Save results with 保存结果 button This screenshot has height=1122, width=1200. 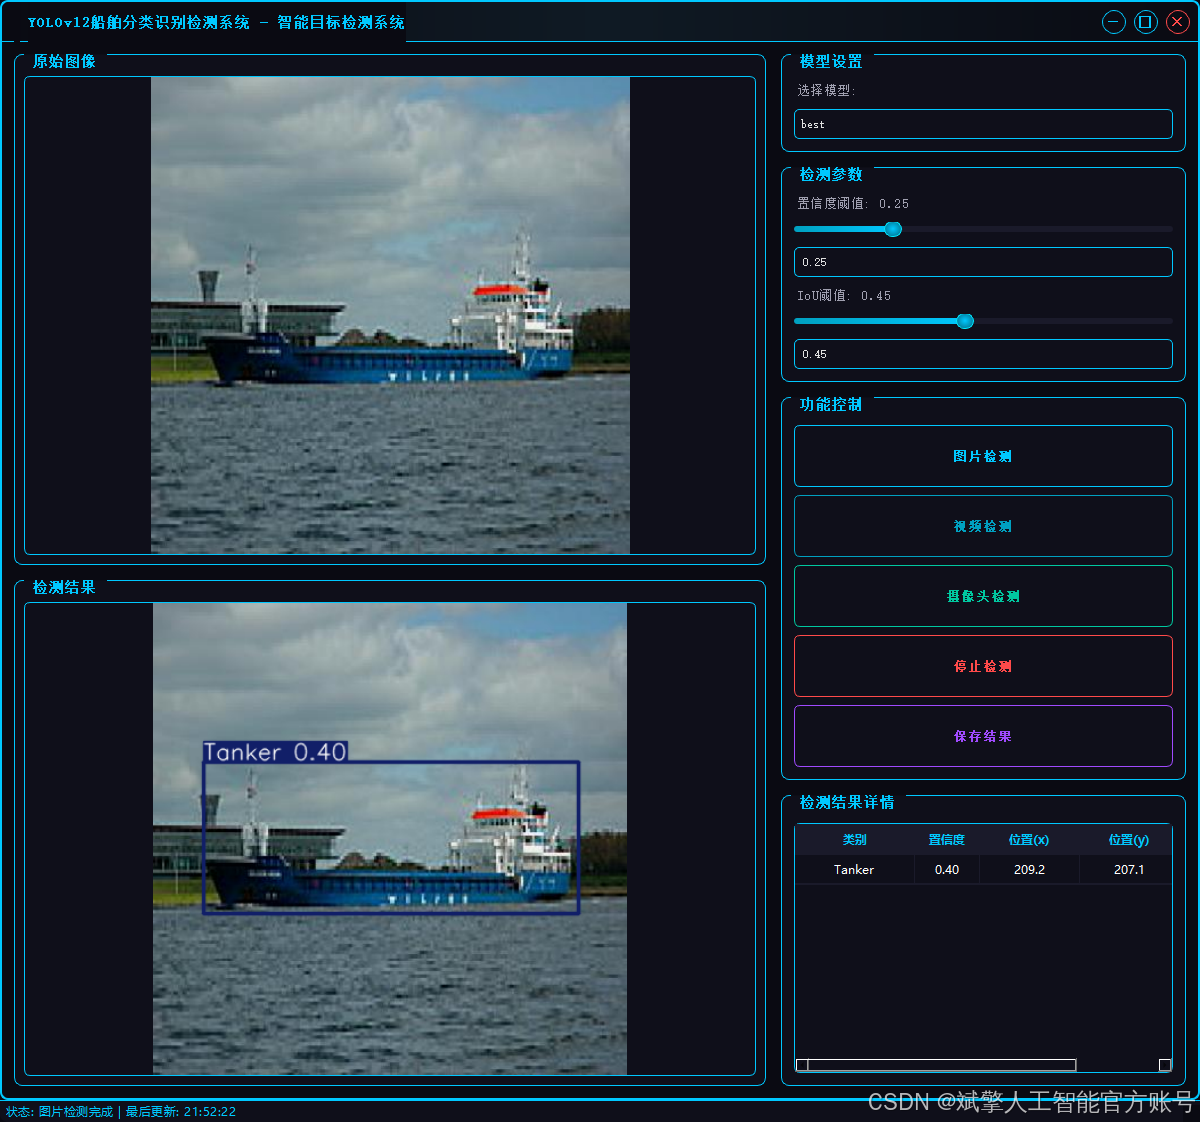click(x=983, y=736)
